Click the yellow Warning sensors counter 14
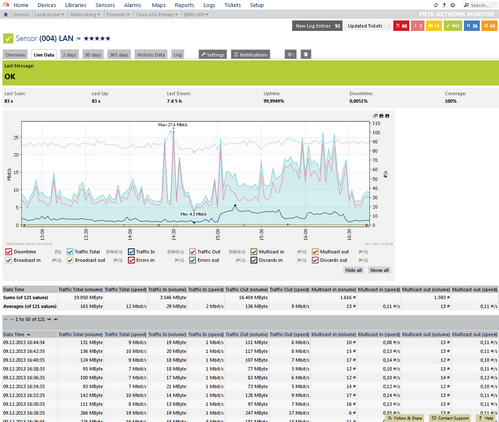Viewport: 499px width, 422px height. click(x=434, y=26)
